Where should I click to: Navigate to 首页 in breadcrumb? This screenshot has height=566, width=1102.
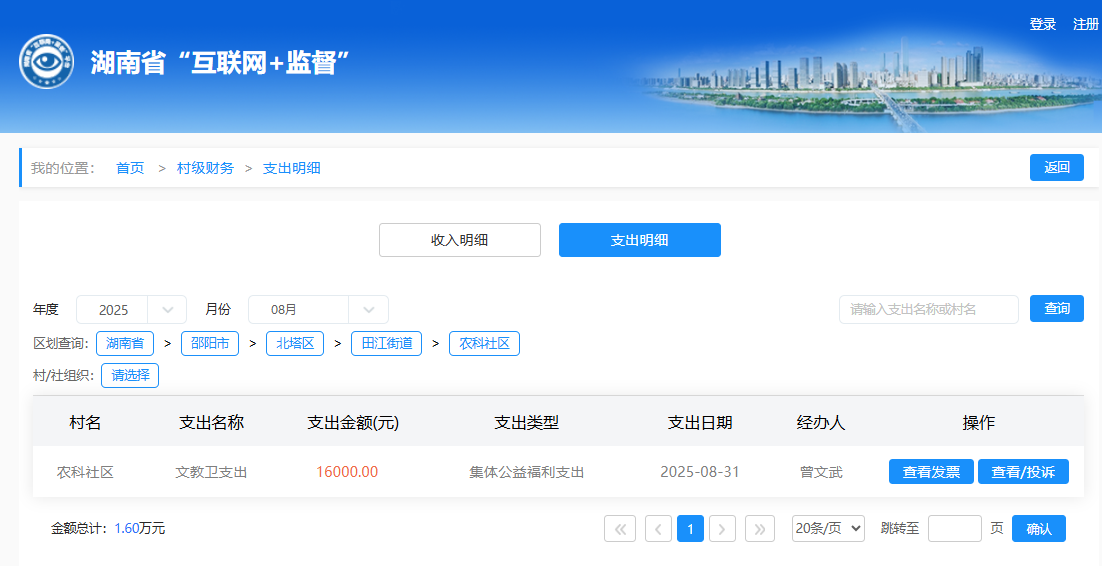130,168
